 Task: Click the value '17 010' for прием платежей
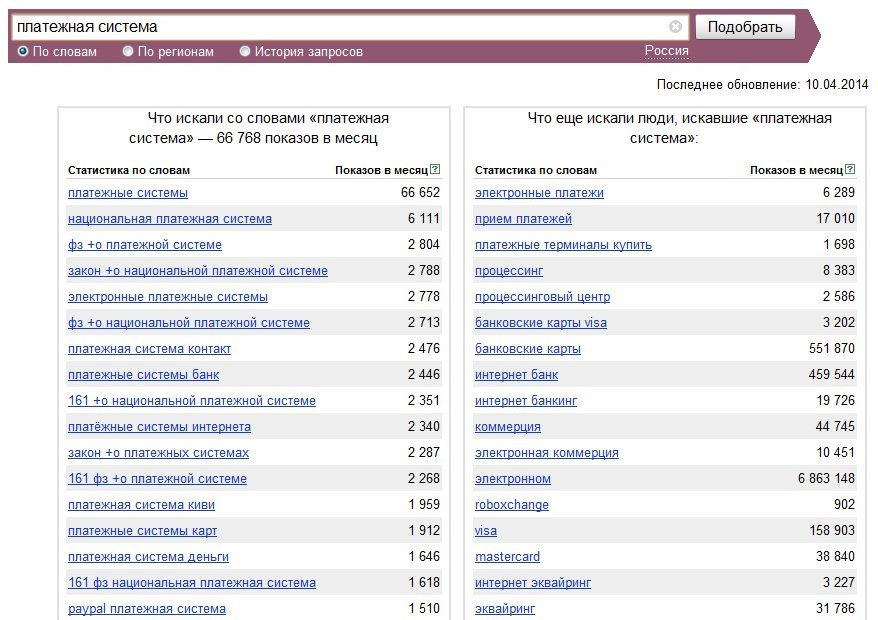836,219
